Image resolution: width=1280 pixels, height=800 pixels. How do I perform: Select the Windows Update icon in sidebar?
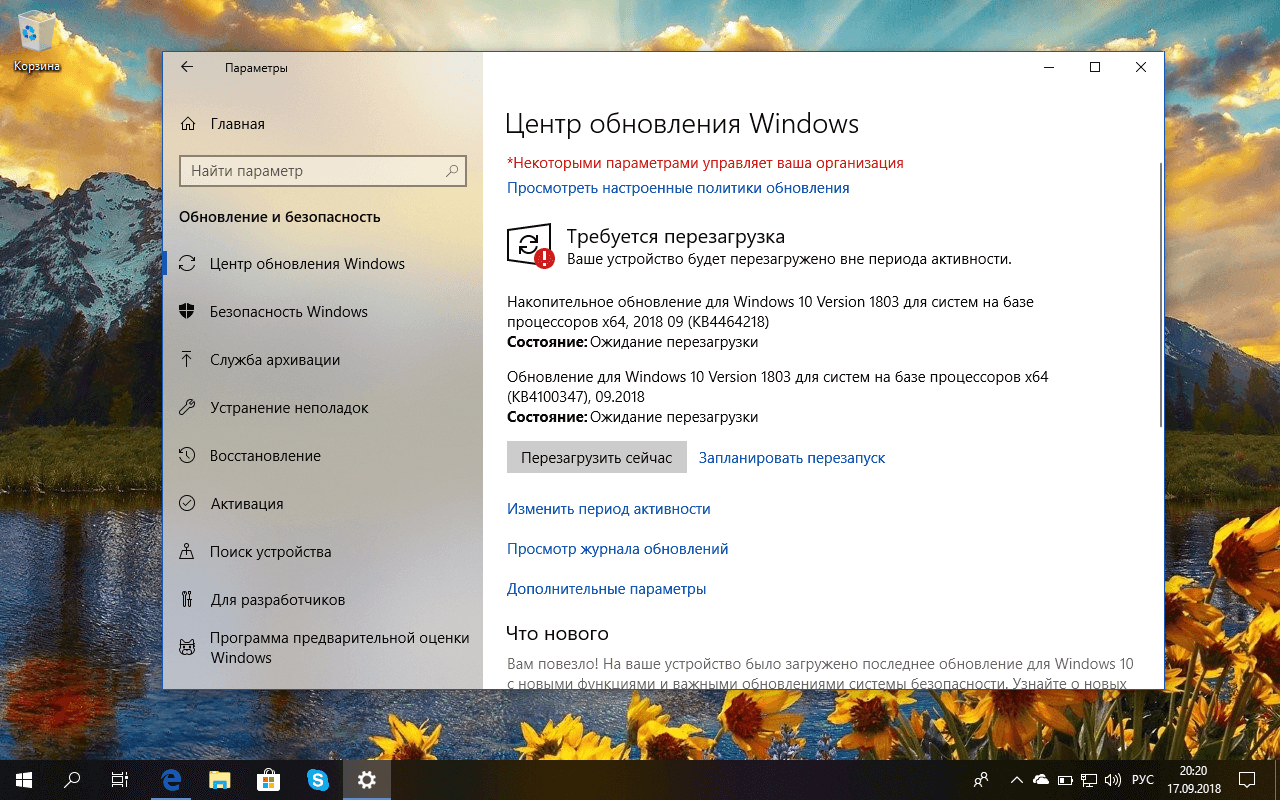(x=189, y=263)
